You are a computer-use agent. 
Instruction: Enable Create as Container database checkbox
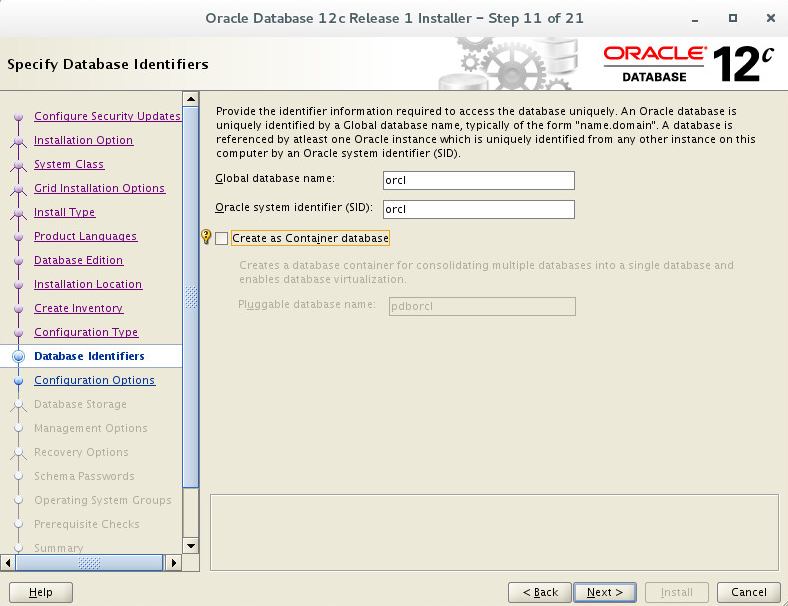[222, 238]
